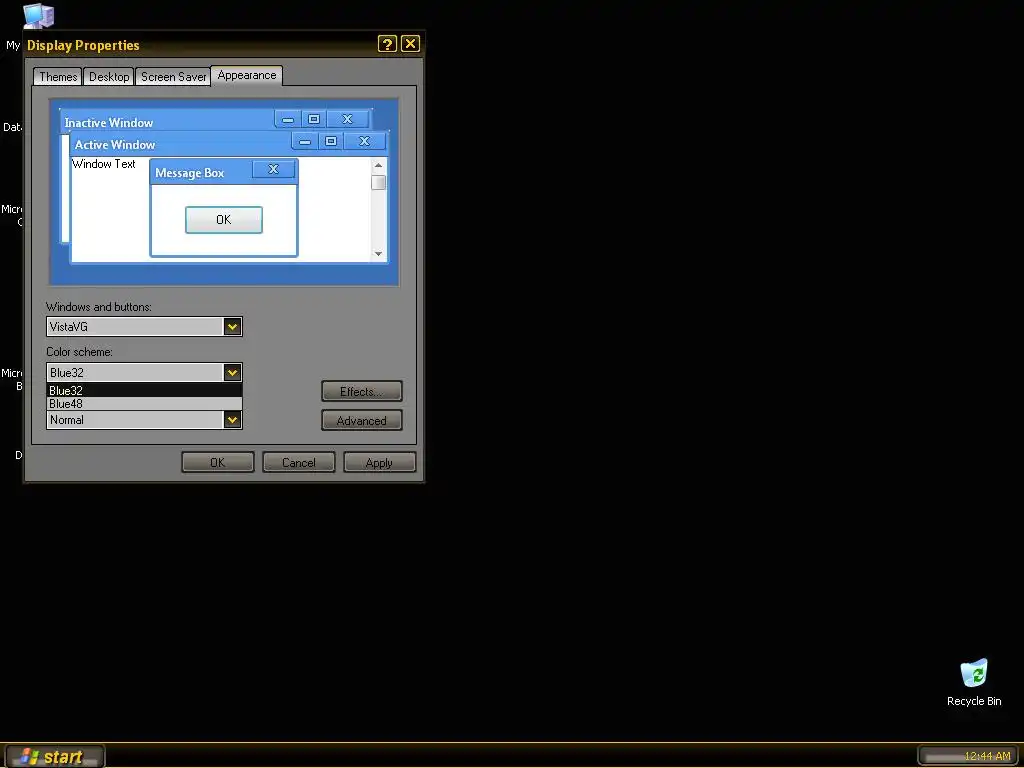This screenshot has width=1024, height=768.
Task: Expand the Windows and buttons dropdown arrow
Action: [232, 327]
